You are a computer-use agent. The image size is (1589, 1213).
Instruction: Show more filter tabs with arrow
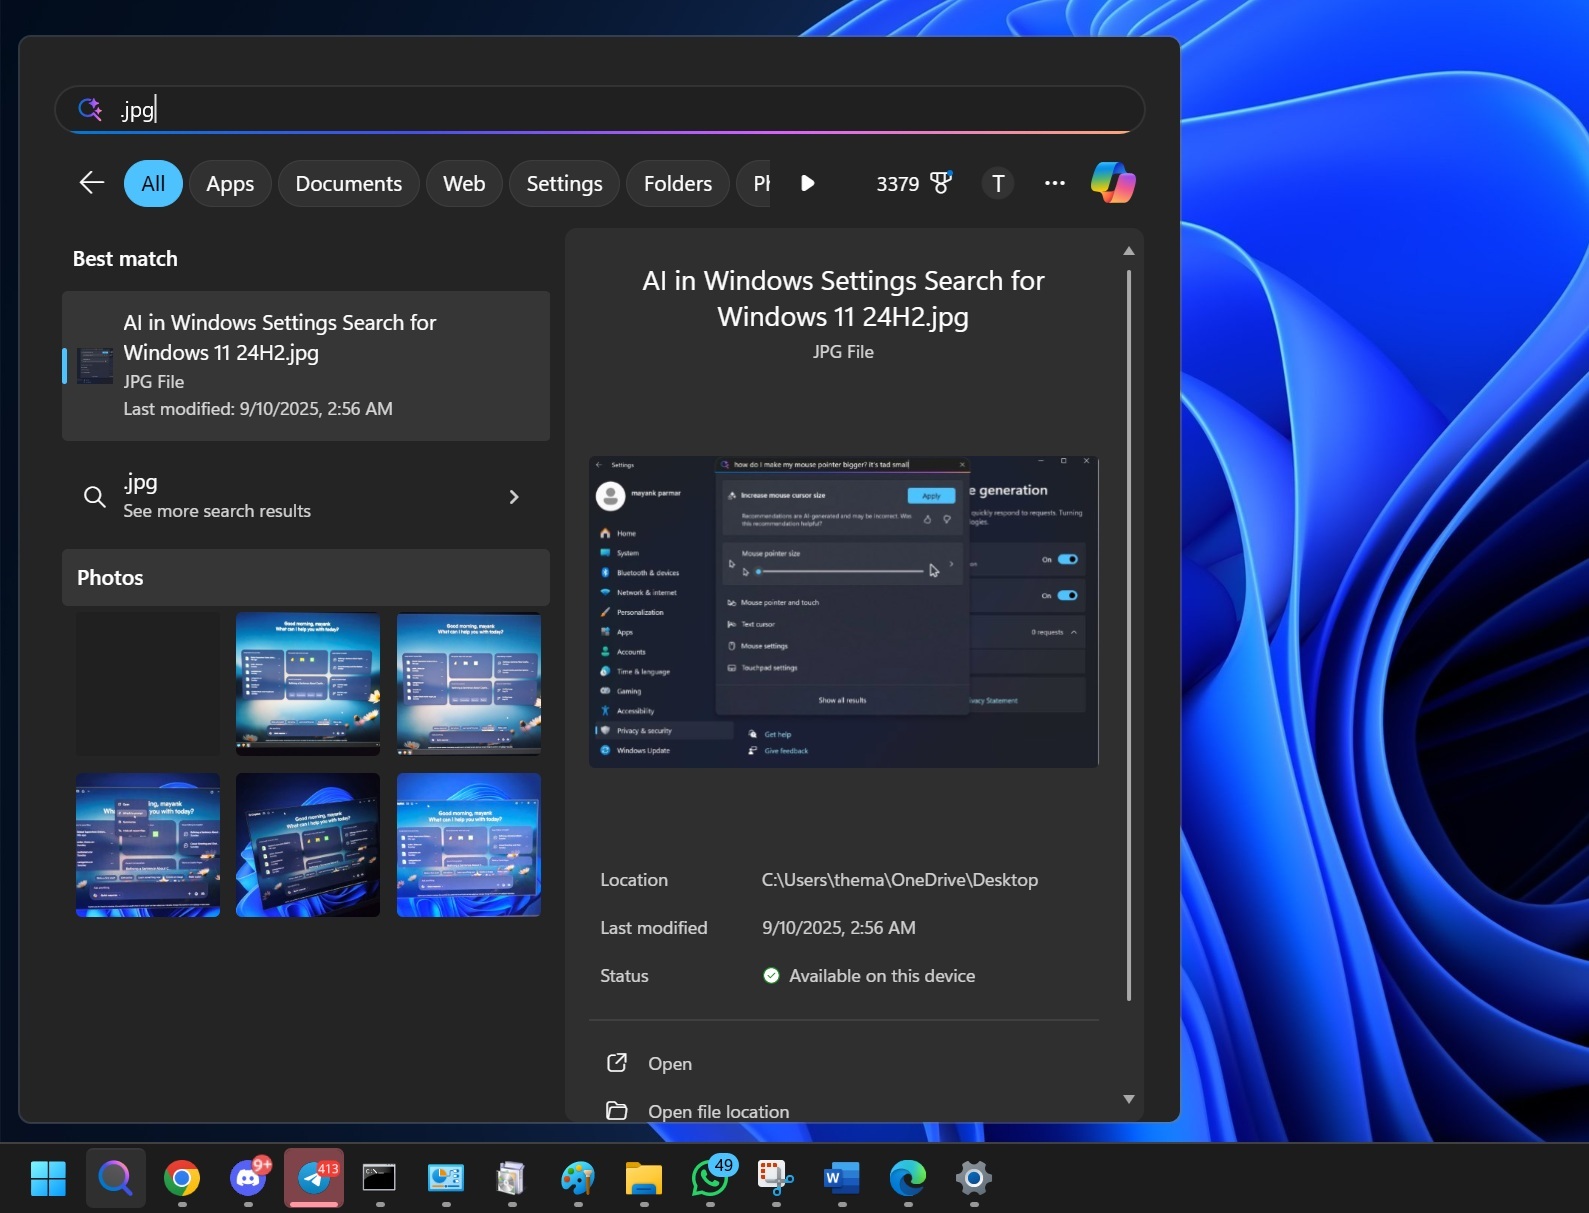(x=808, y=183)
